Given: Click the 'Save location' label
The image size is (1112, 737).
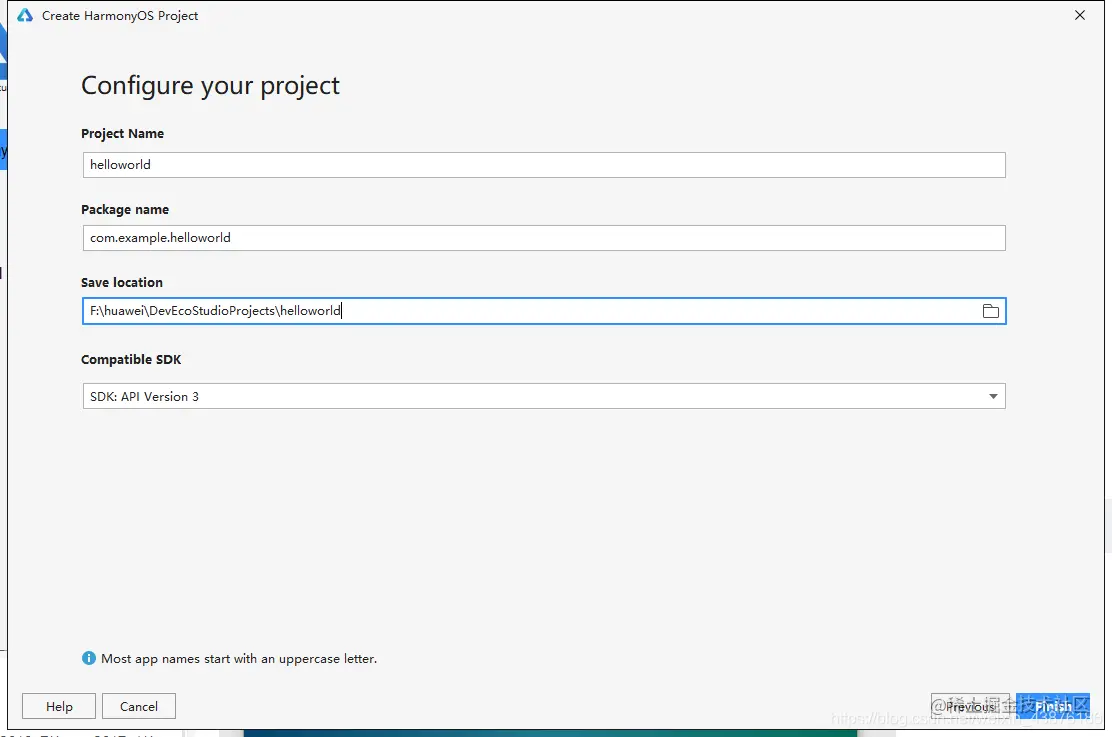Looking at the screenshot, I should point(122,282).
